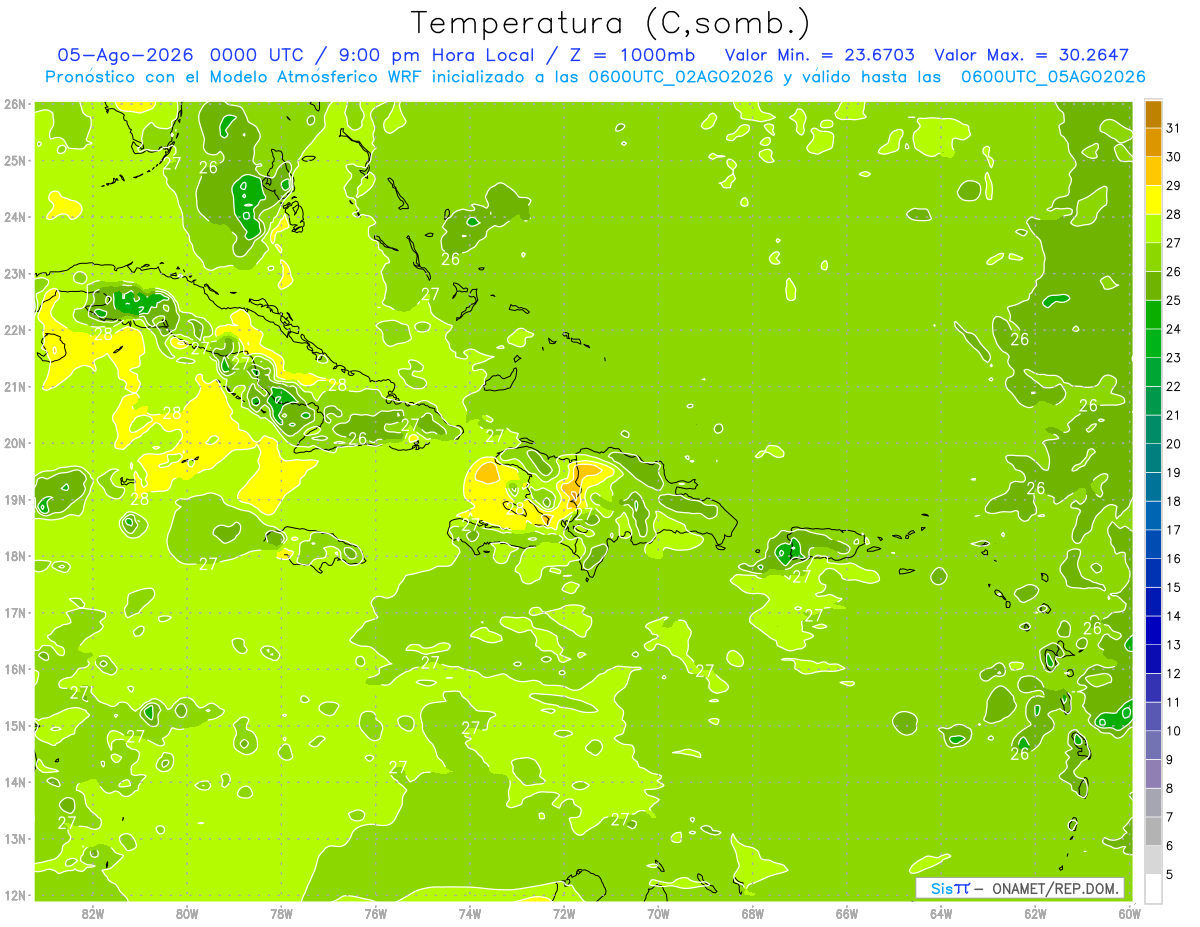
Task: Click the valid-until time '0600UTC_05AGO2026'
Action: pyautogui.click(x=1053, y=77)
